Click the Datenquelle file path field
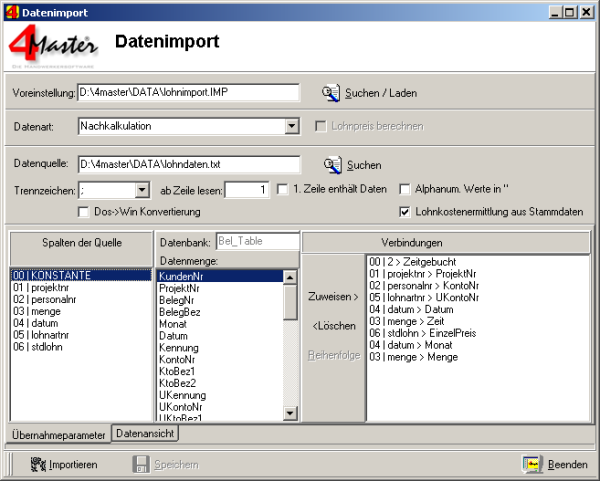The image size is (600, 481). point(188,164)
